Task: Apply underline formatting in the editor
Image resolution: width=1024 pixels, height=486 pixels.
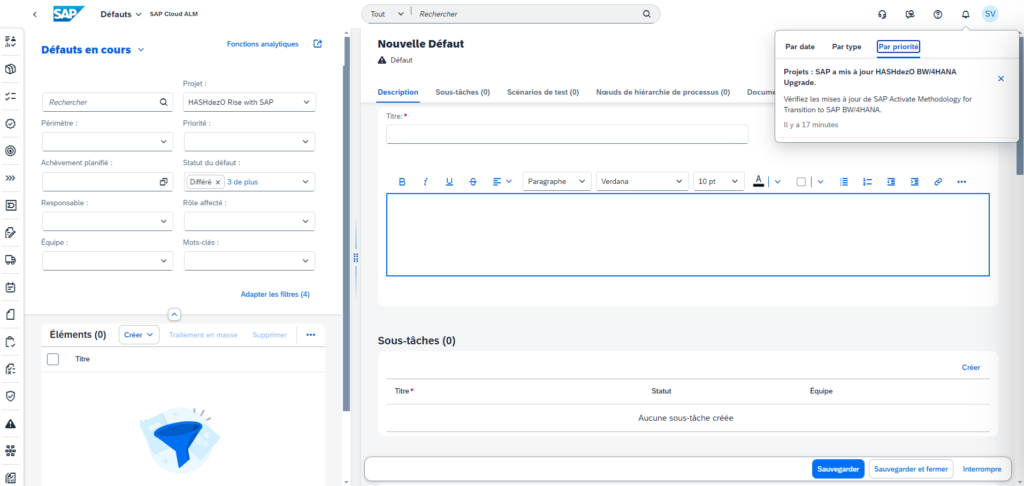Action: tap(449, 182)
